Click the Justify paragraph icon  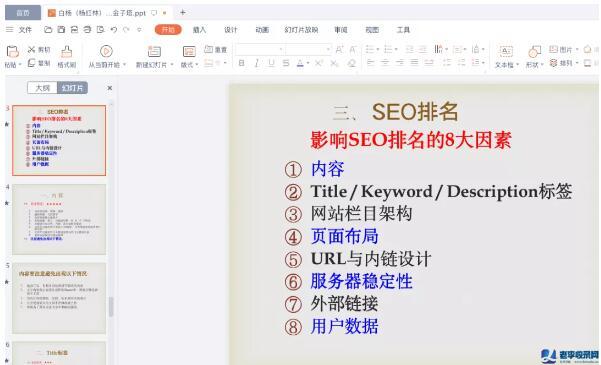pos(414,62)
